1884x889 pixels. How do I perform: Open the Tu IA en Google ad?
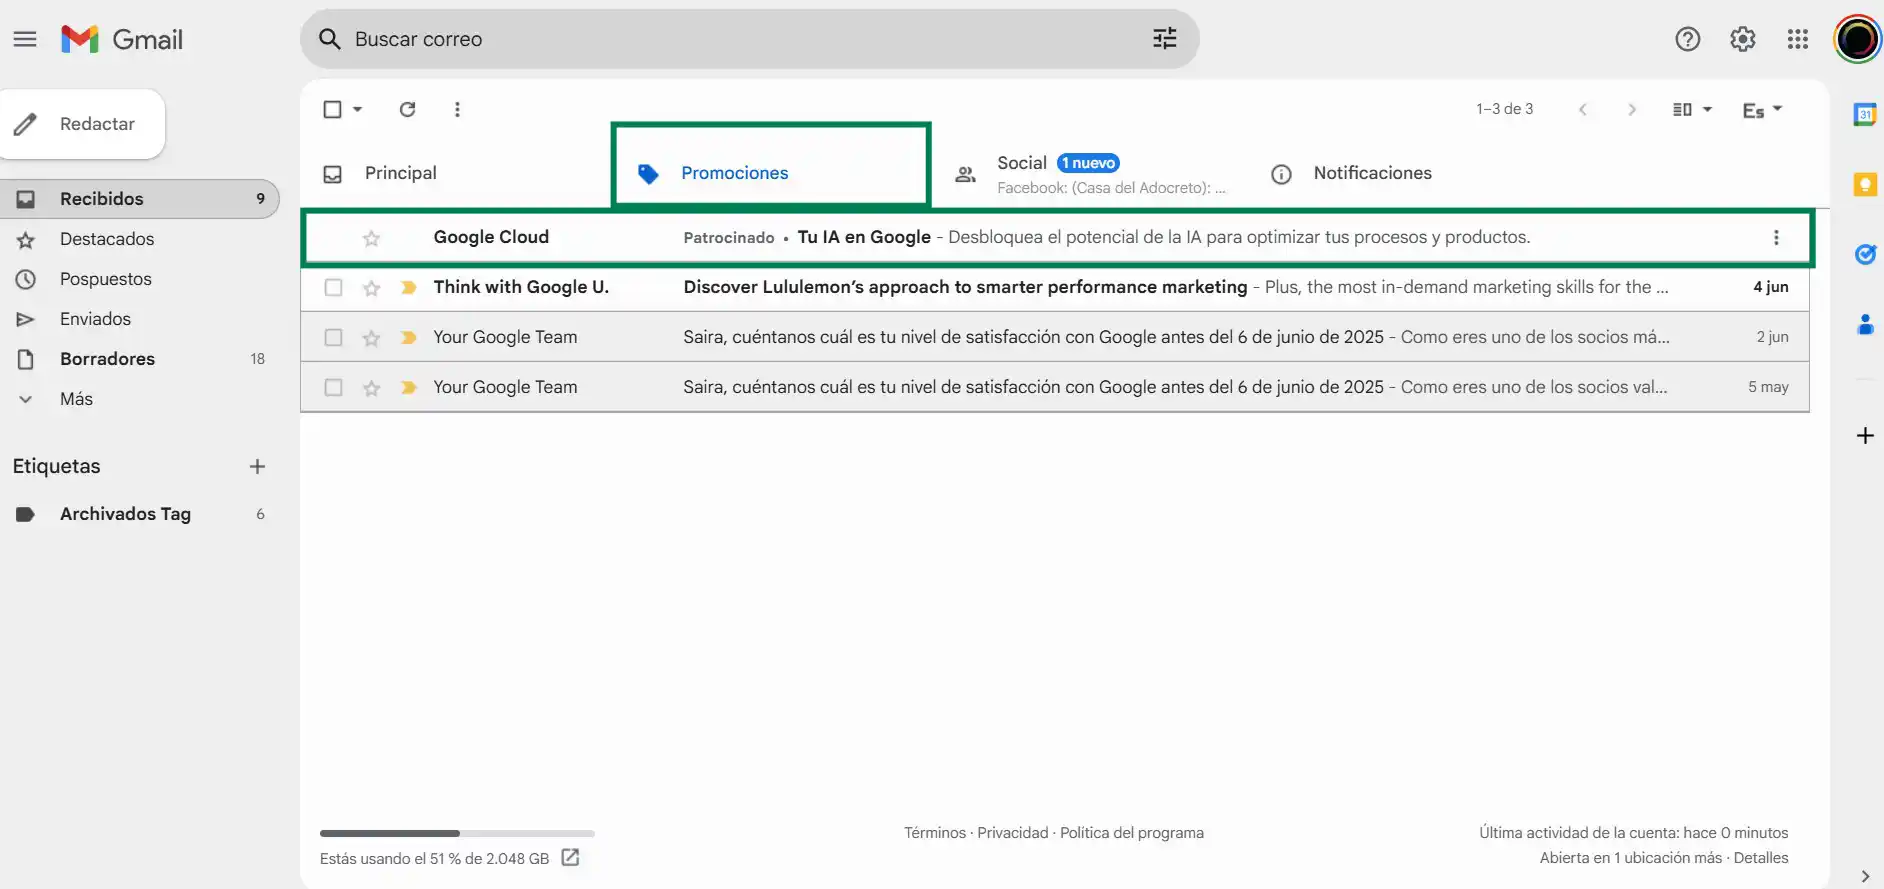point(1058,237)
